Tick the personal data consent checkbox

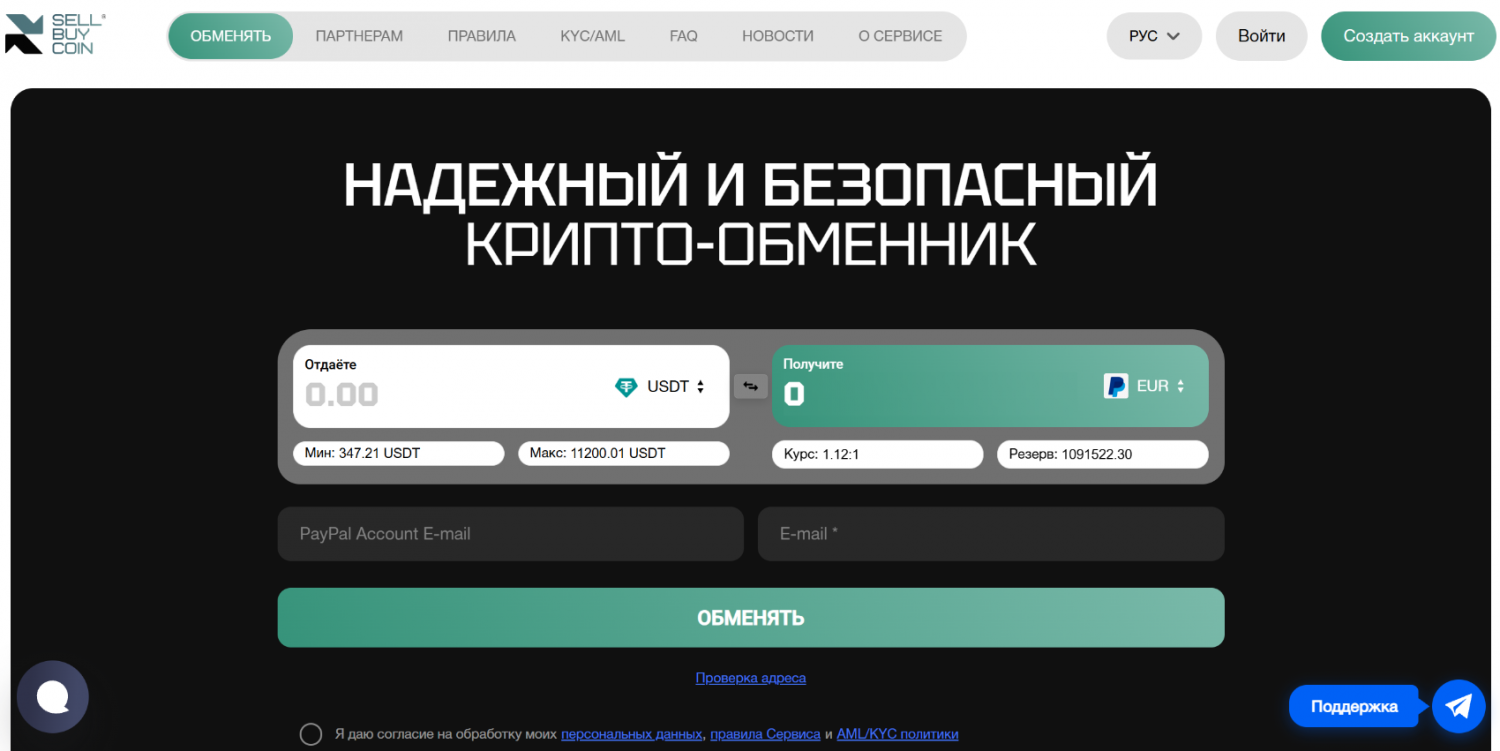click(311, 734)
